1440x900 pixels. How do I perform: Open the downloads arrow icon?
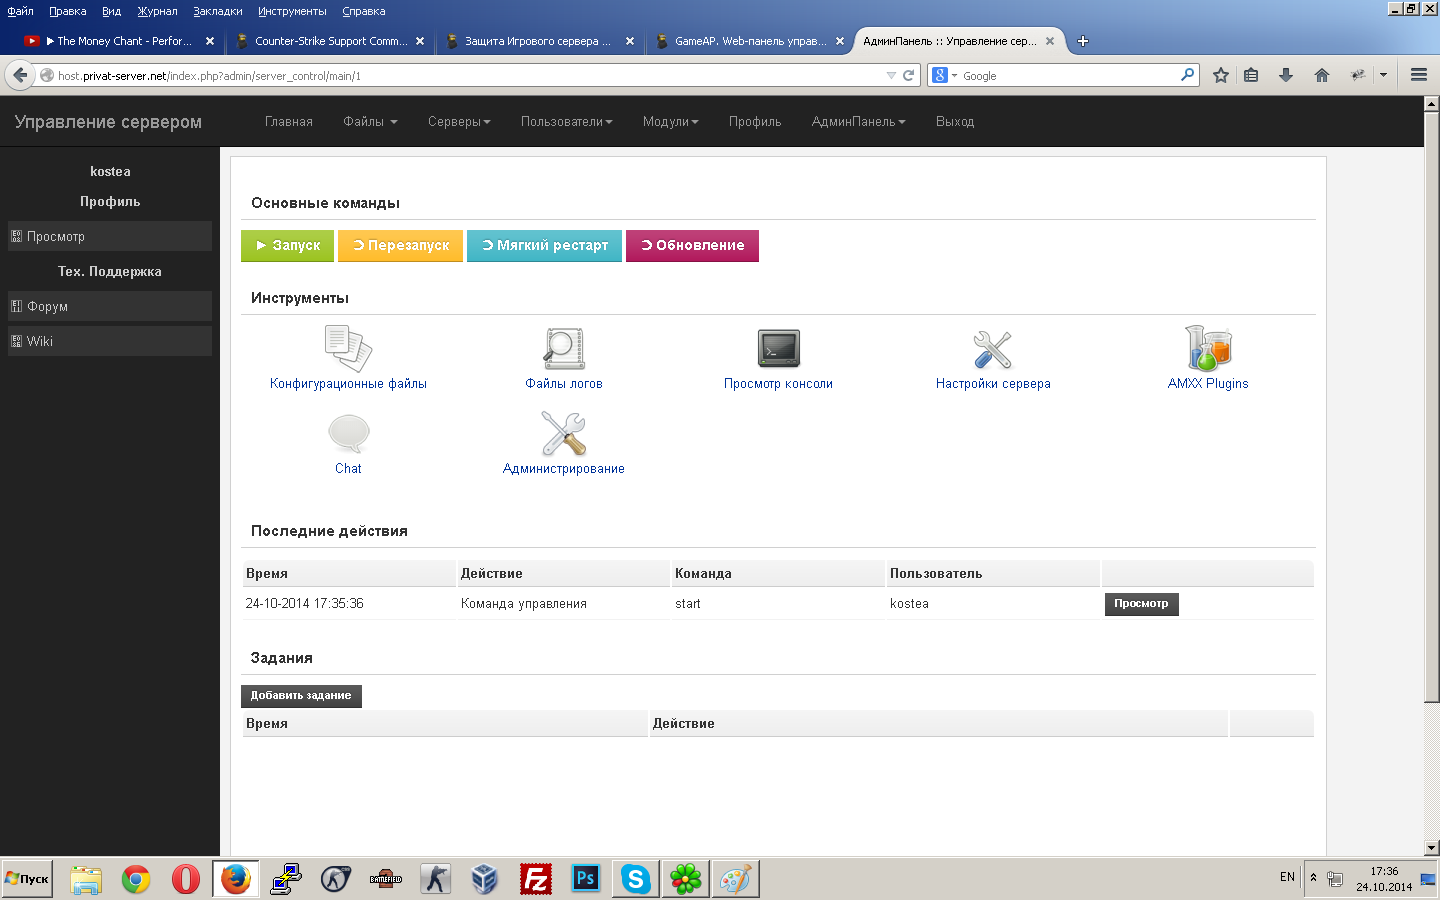pos(1286,75)
